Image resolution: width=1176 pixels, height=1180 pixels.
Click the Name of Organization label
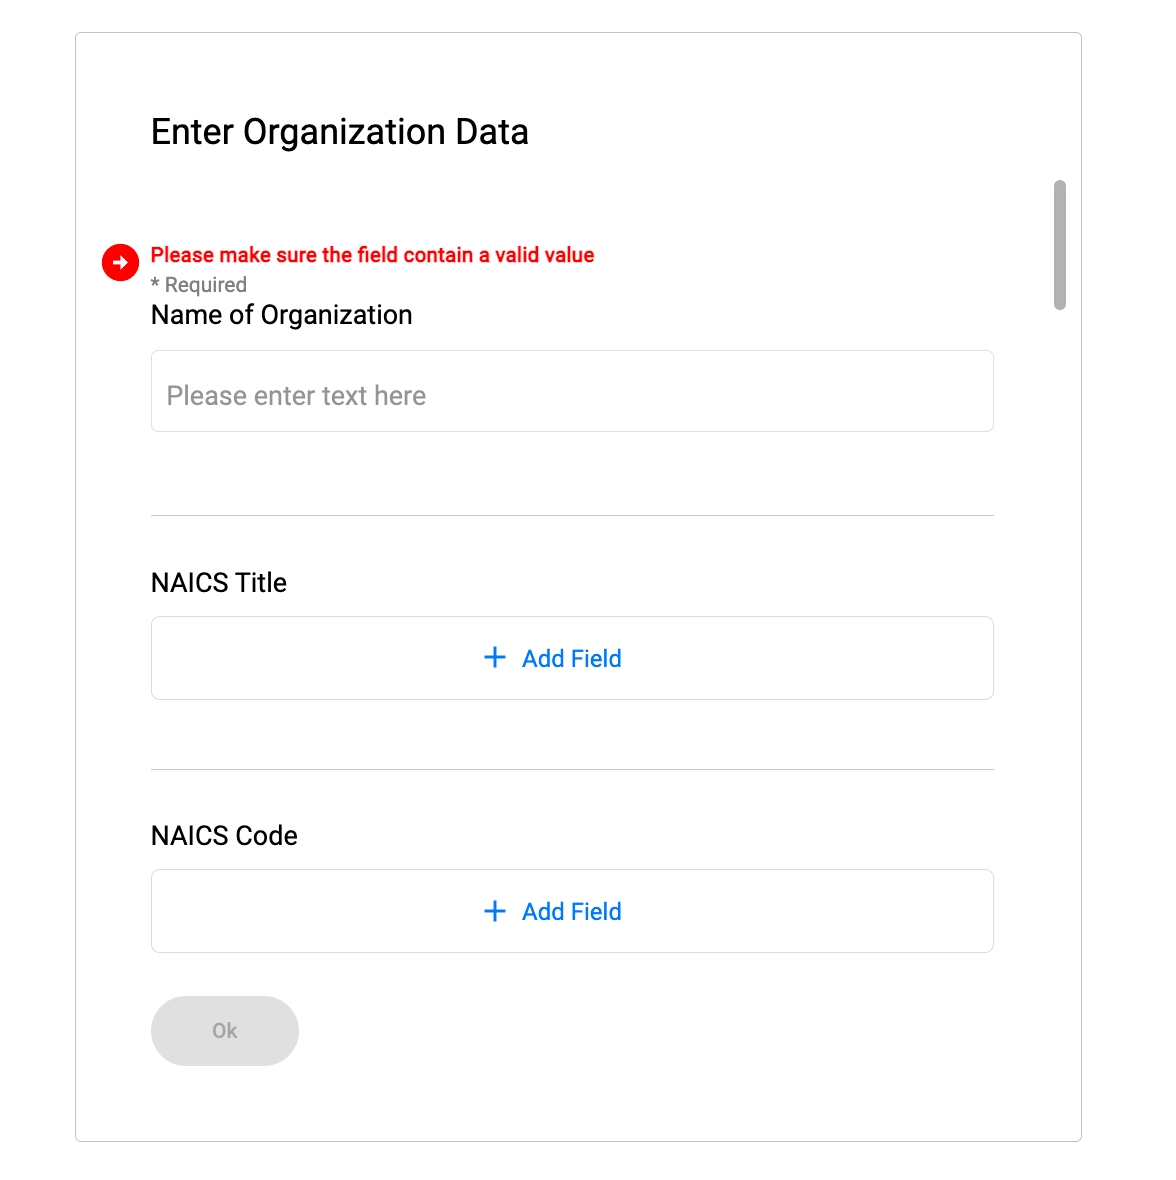(281, 315)
